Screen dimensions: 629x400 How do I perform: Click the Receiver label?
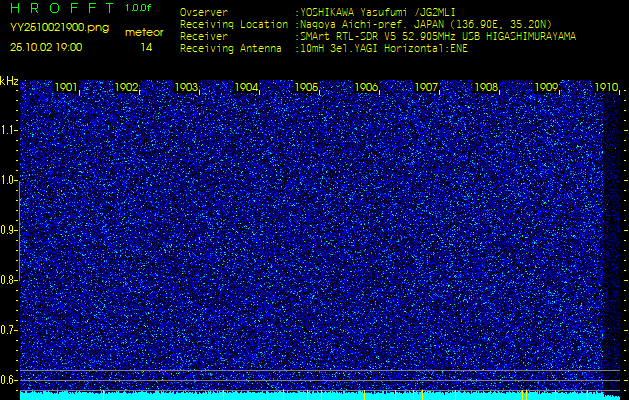click(x=204, y=37)
